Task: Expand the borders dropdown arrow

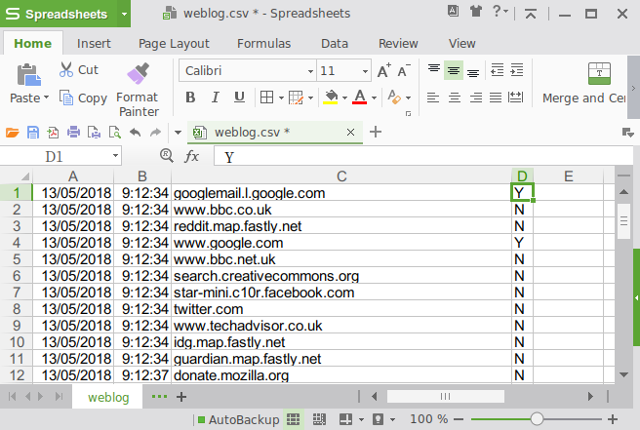Action: [x=281, y=98]
